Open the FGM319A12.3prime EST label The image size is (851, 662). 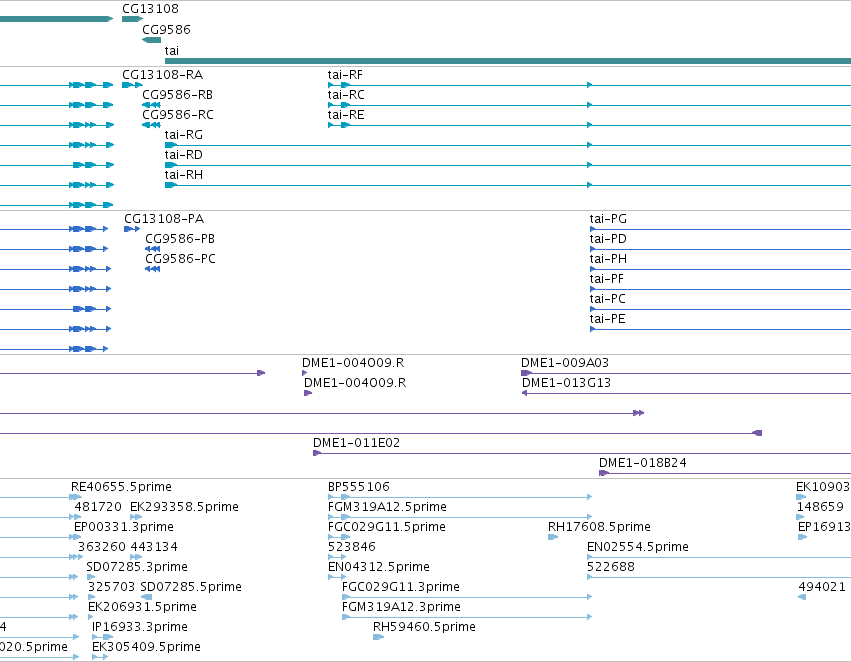click(402, 608)
